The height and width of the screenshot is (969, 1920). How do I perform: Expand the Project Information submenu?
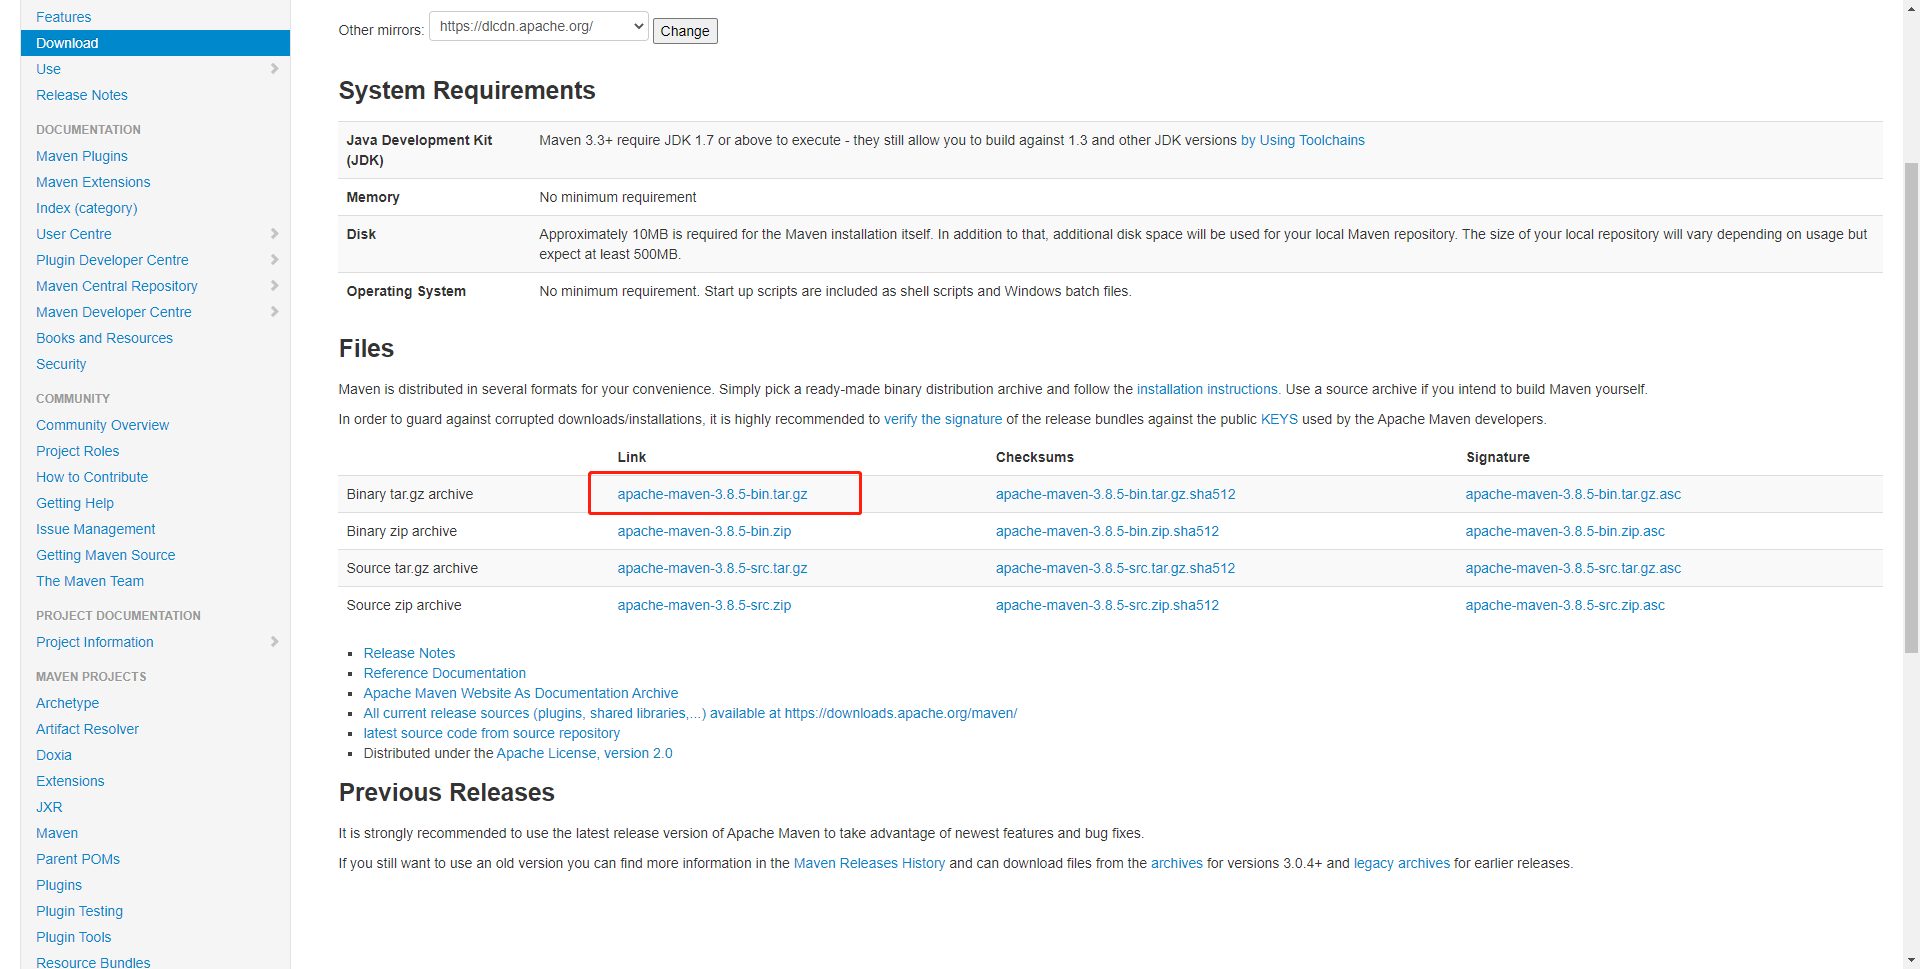(x=275, y=642)
